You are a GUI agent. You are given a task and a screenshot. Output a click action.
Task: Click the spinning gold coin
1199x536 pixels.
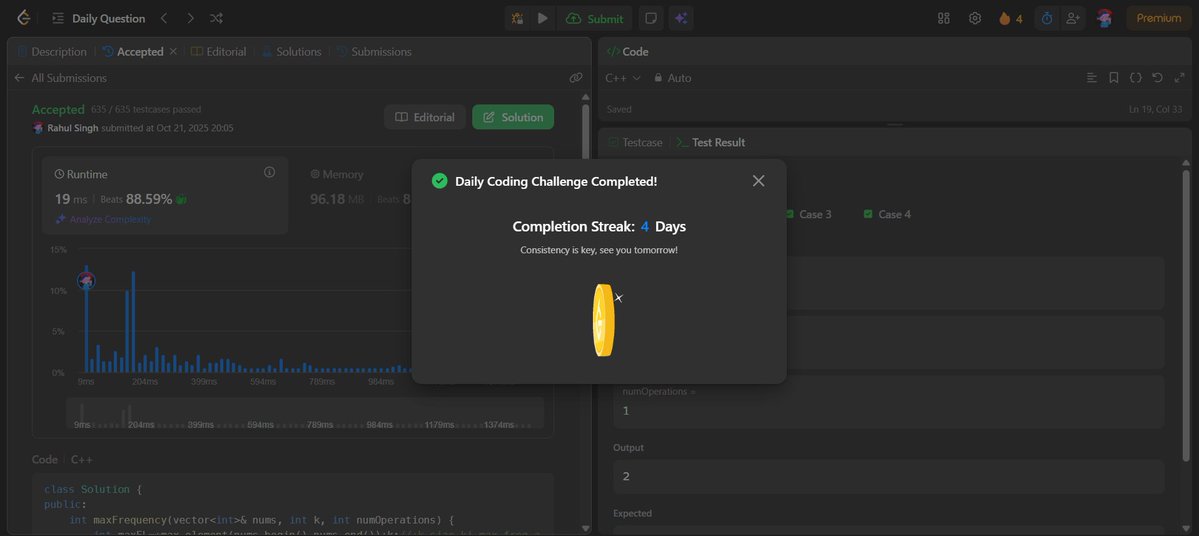tap(603, 320)
